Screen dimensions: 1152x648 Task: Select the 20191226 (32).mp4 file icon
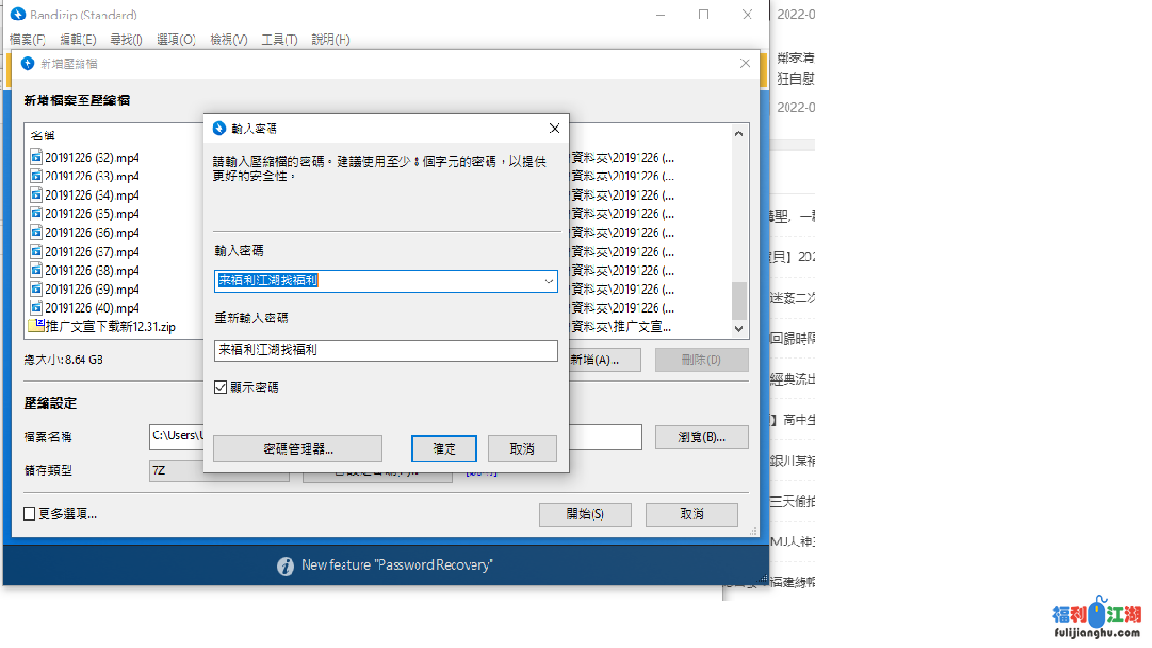coord(36,157)
